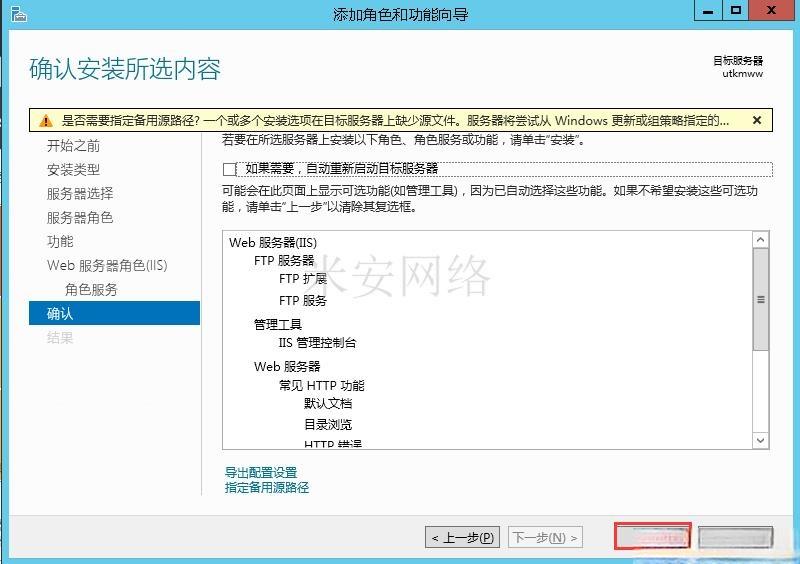Select 目录浏览 row
Image resolution: width=800 pixels, height=564 pixels.
pos(328,425)
